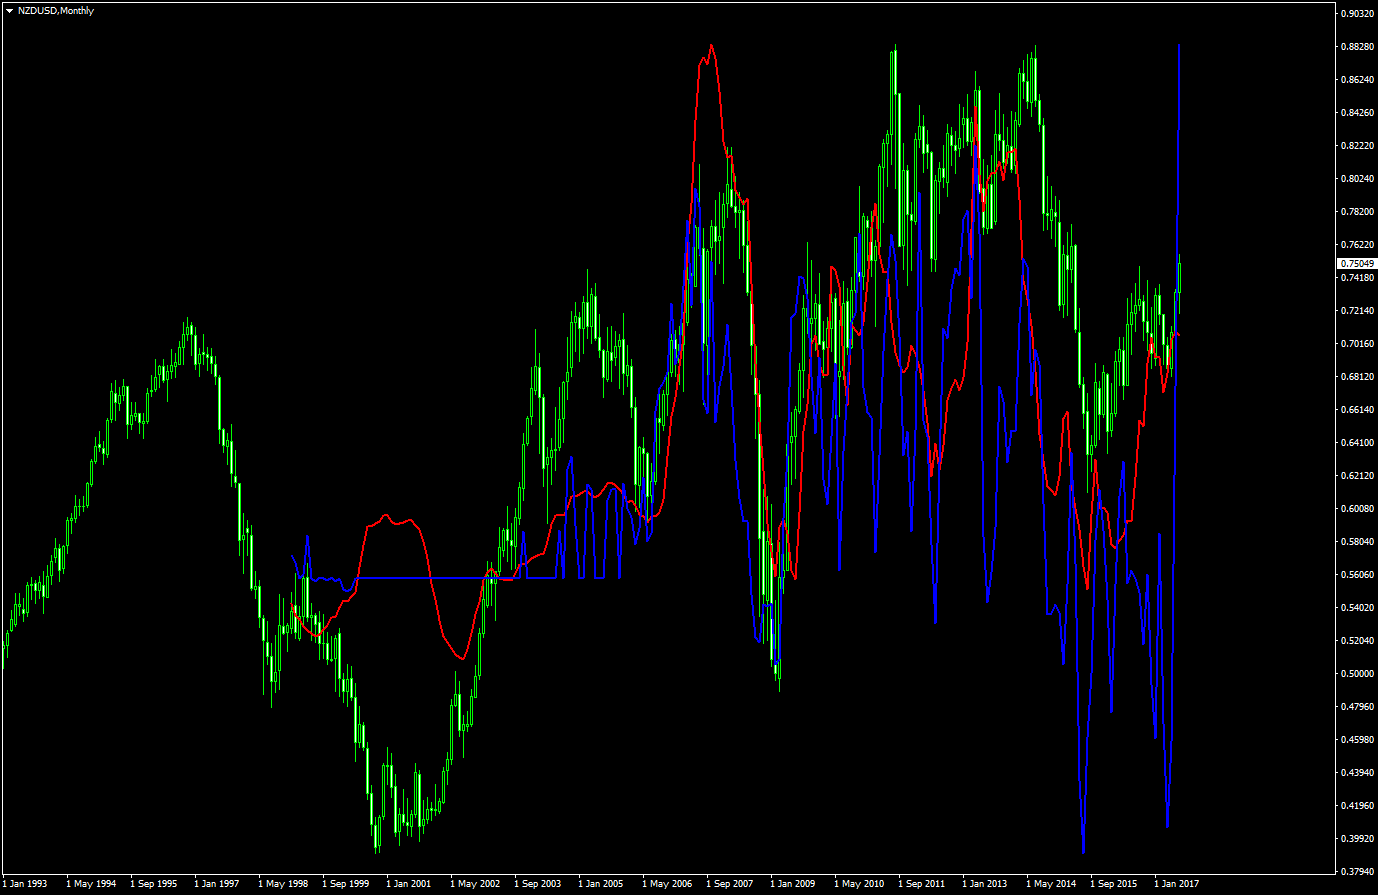Click the 0.64100 price axis label

click(1357, 443)
